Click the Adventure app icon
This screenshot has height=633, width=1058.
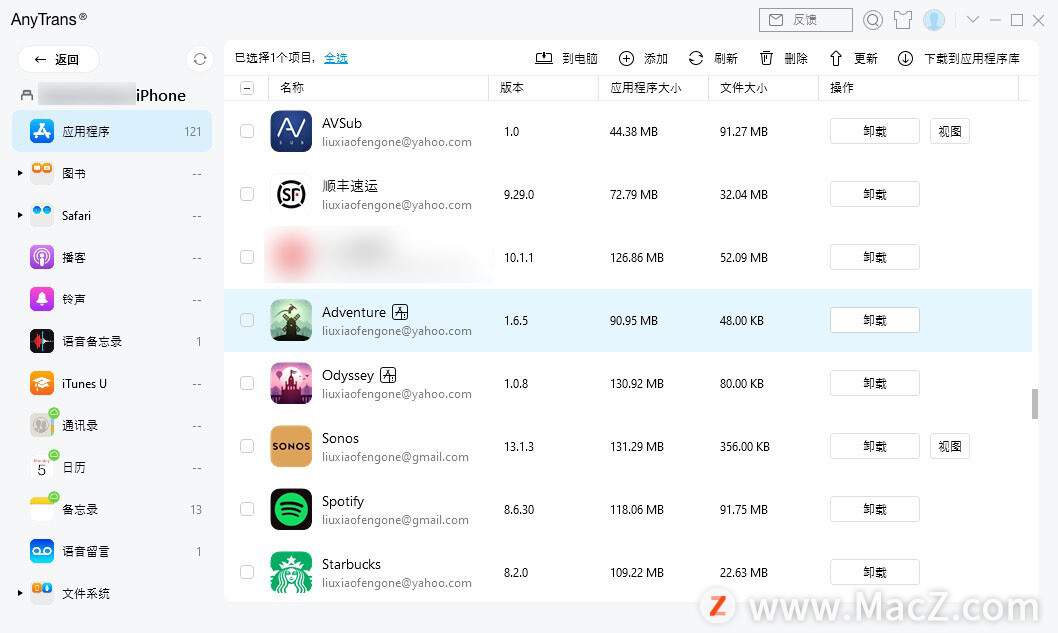coord(291,320)
